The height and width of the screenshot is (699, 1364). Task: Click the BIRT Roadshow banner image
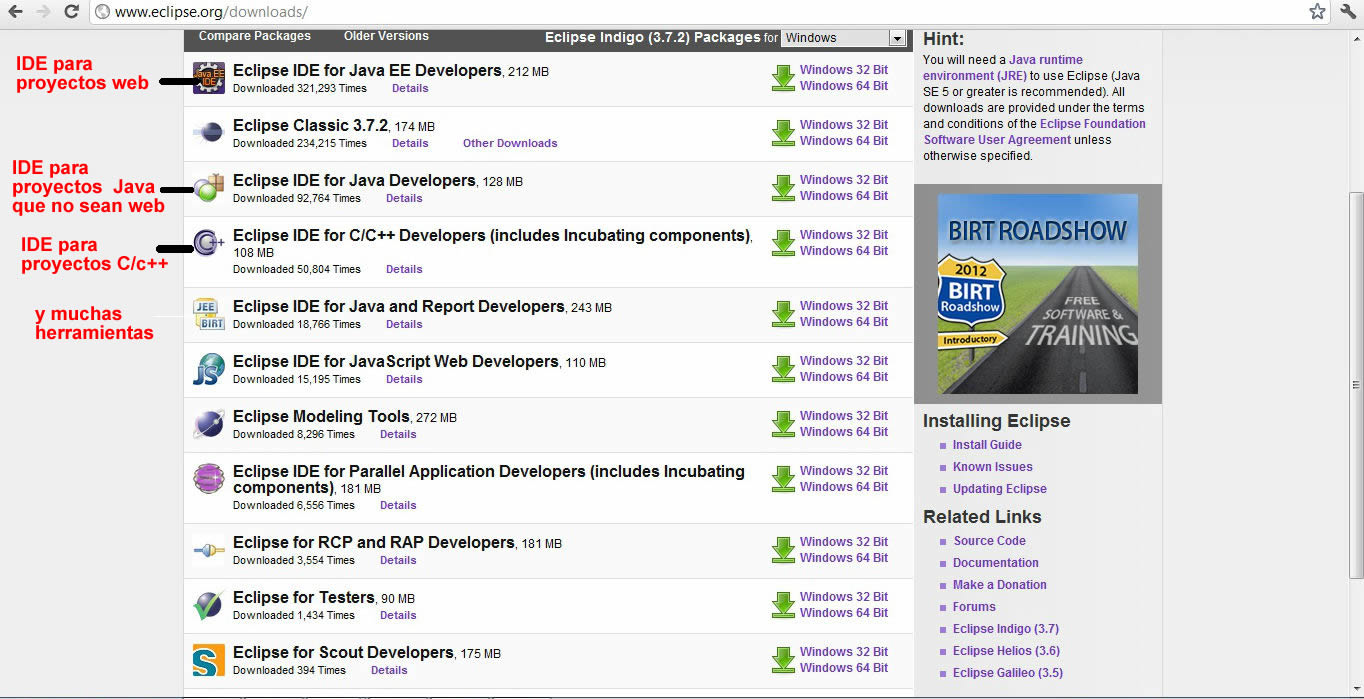[1038, 294]
